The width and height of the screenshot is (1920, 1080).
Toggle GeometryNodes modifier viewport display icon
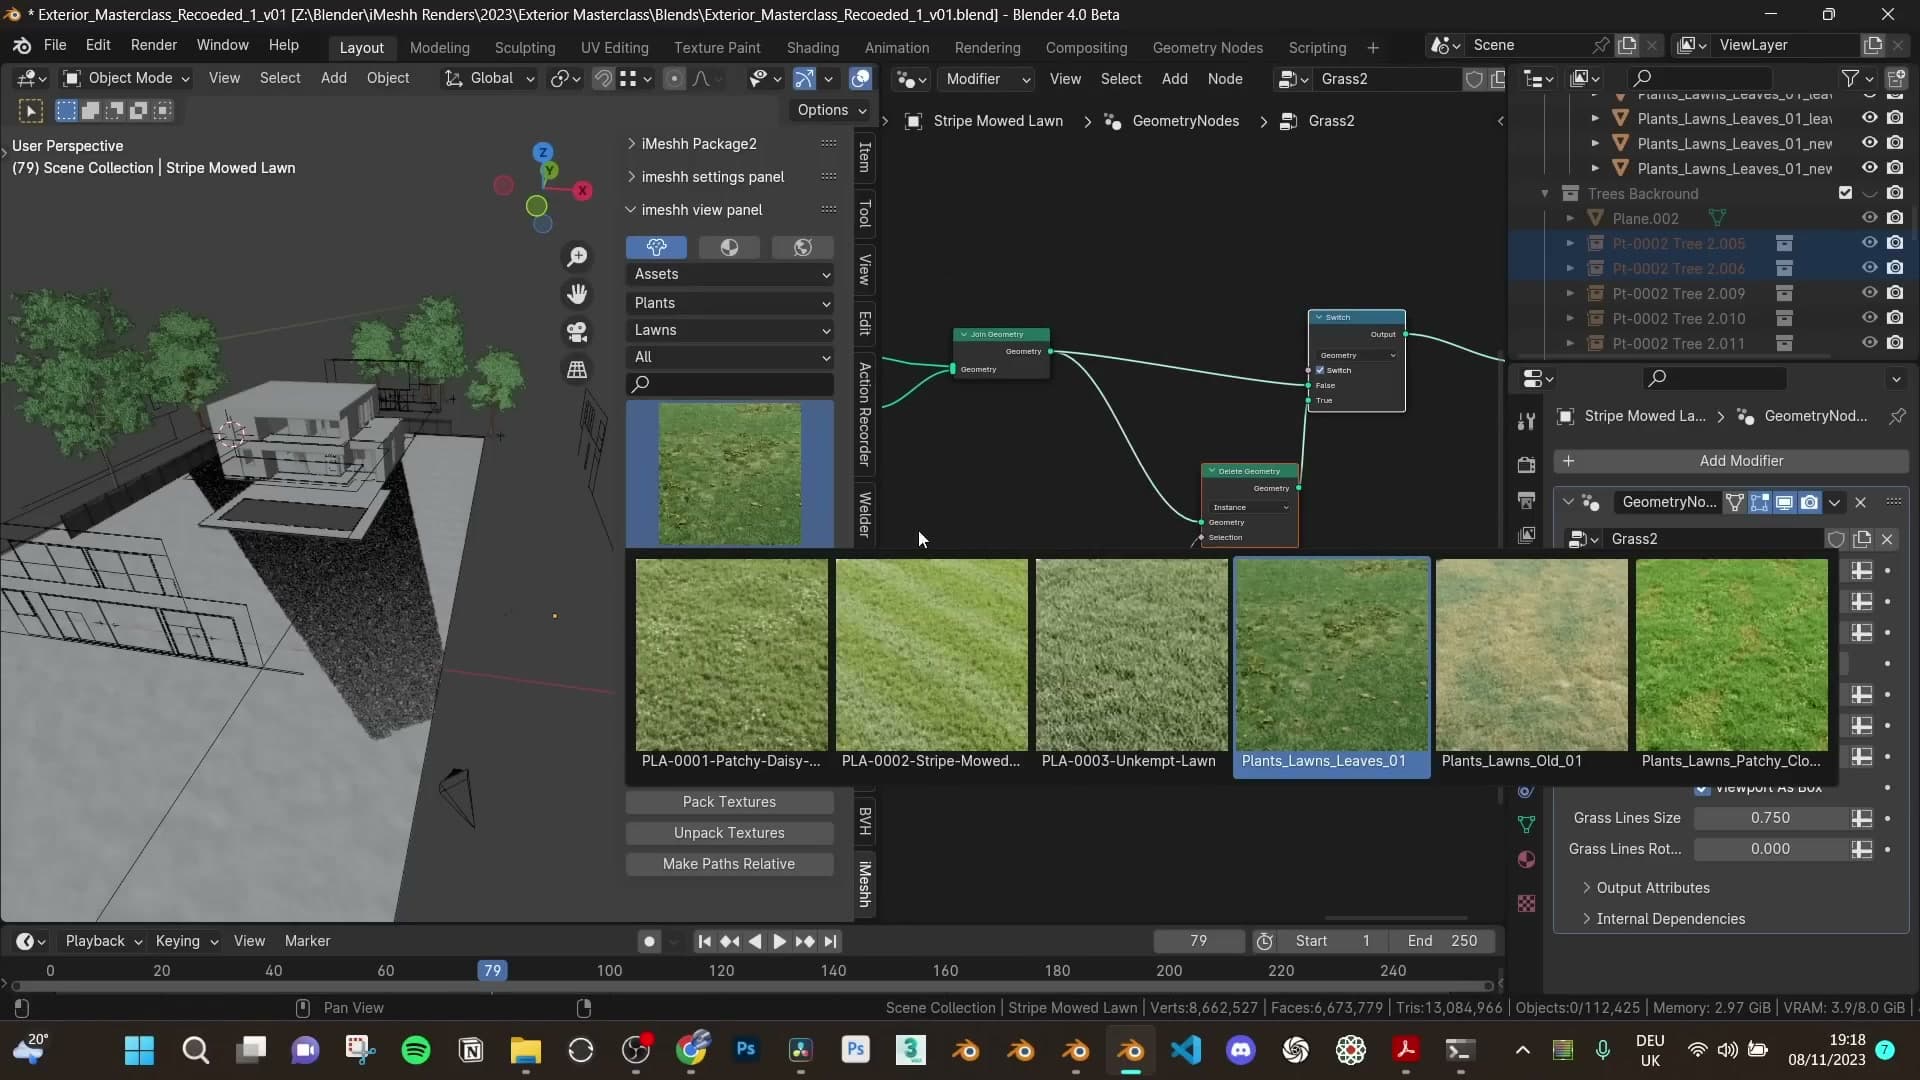point(1784,502)
